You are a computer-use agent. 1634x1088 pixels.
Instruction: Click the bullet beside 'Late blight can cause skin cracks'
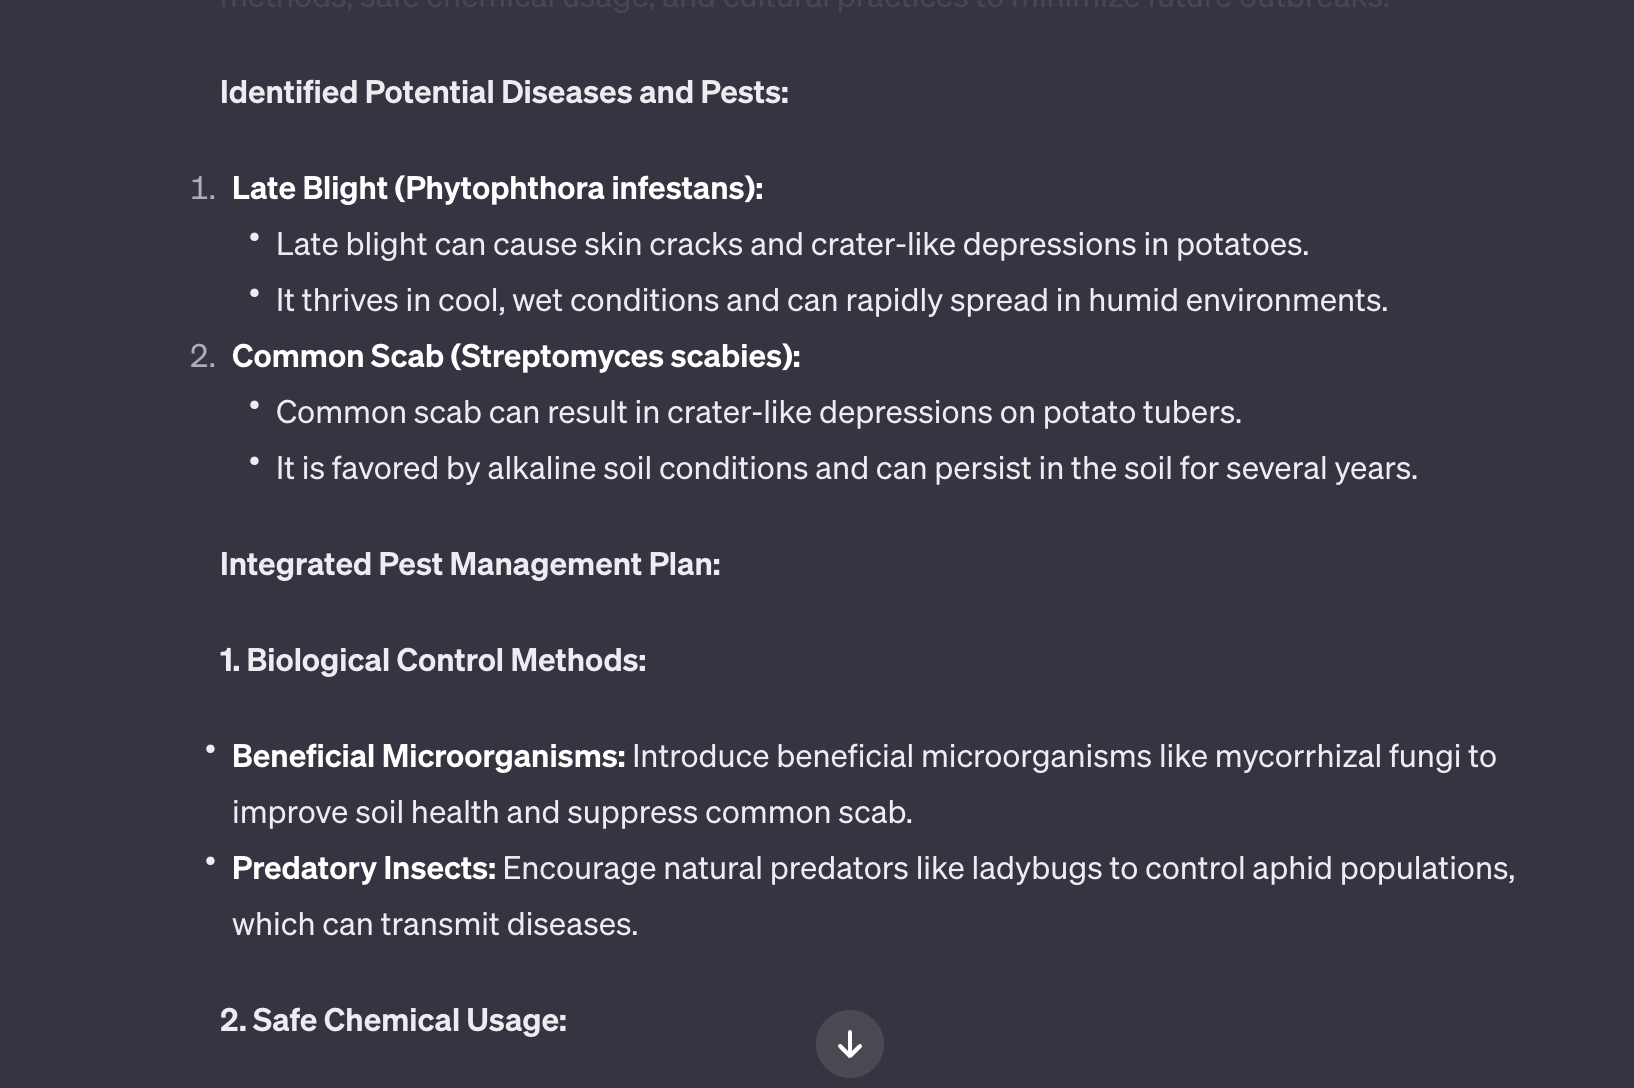click(255, 238)
